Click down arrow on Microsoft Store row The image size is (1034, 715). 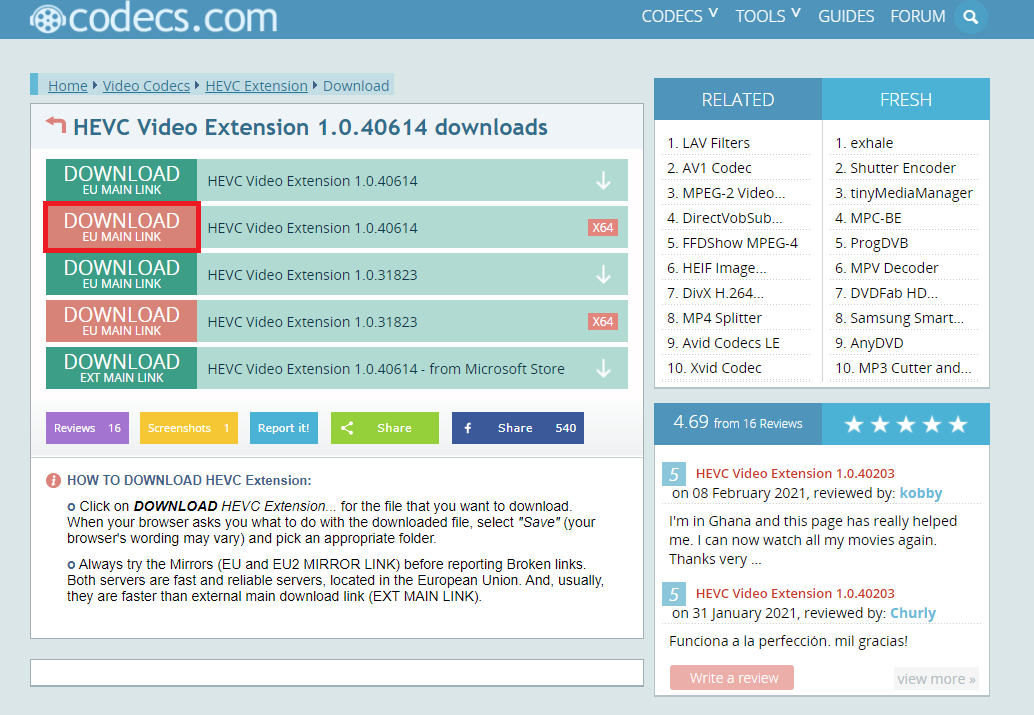[x=603, y=369]
